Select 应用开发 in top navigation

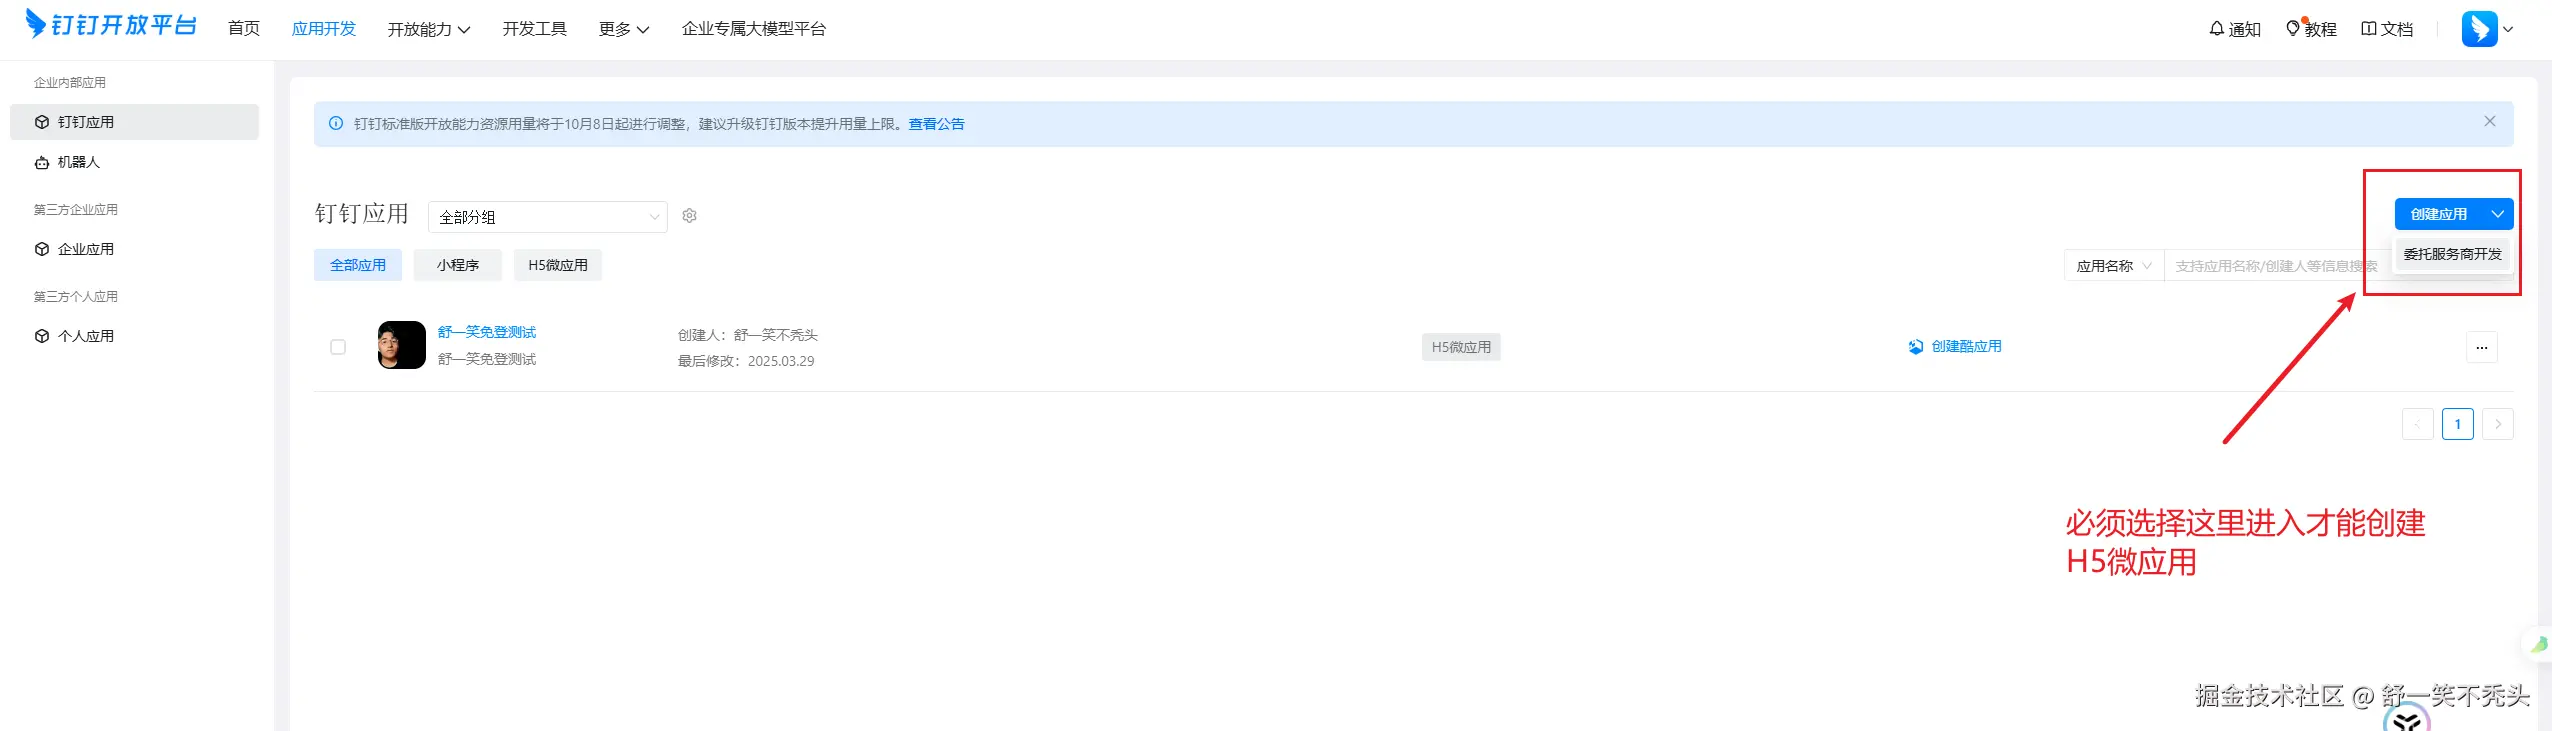[324, 29]
